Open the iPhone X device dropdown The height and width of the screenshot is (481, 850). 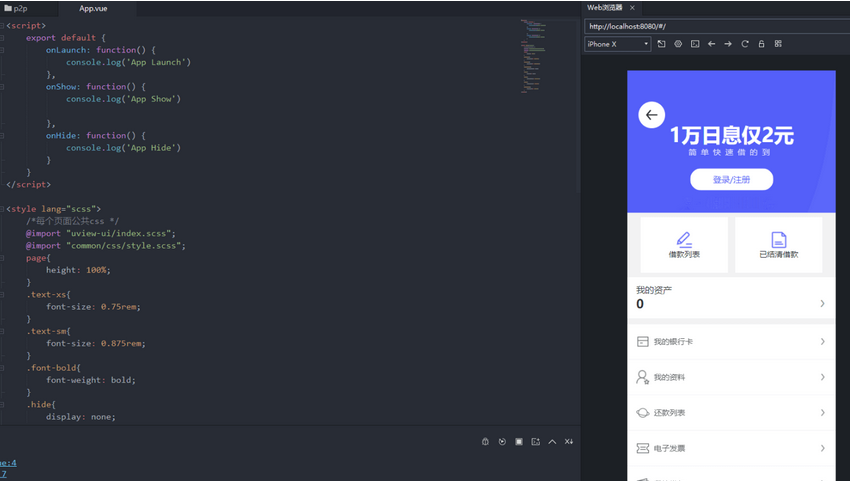click(617, 44)
